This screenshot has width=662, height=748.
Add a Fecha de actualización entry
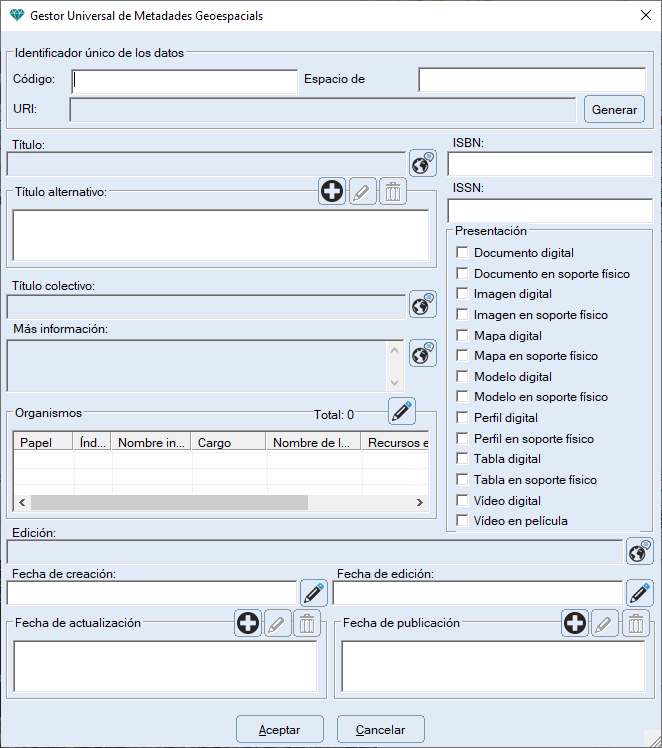(248, 624)
